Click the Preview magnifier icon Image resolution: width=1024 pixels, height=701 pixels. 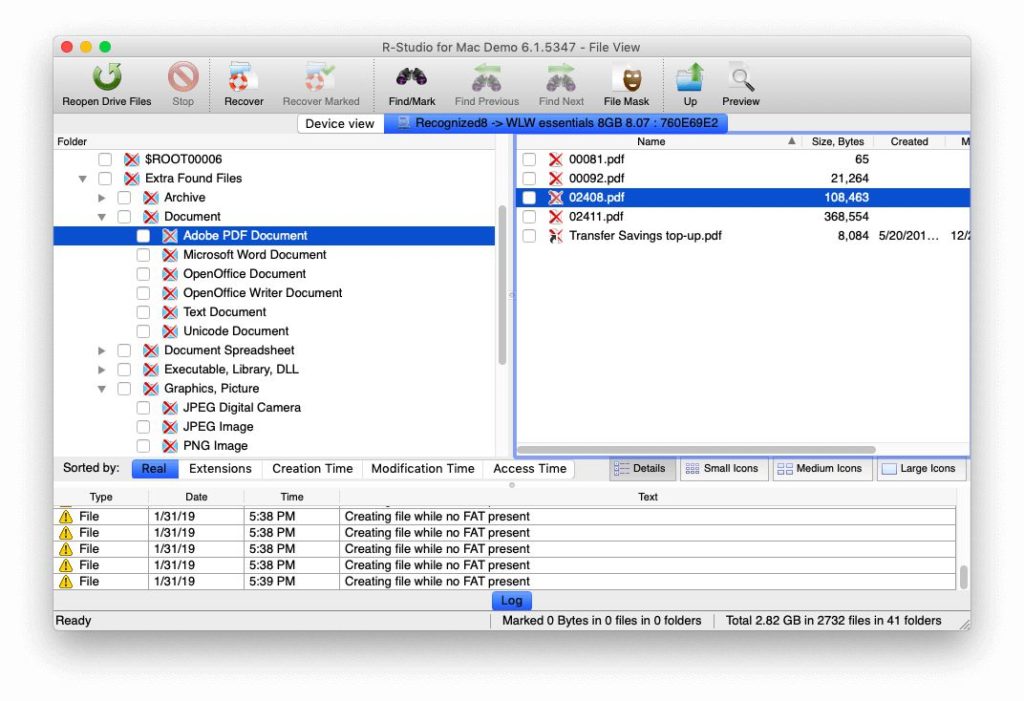click(740, 80)
